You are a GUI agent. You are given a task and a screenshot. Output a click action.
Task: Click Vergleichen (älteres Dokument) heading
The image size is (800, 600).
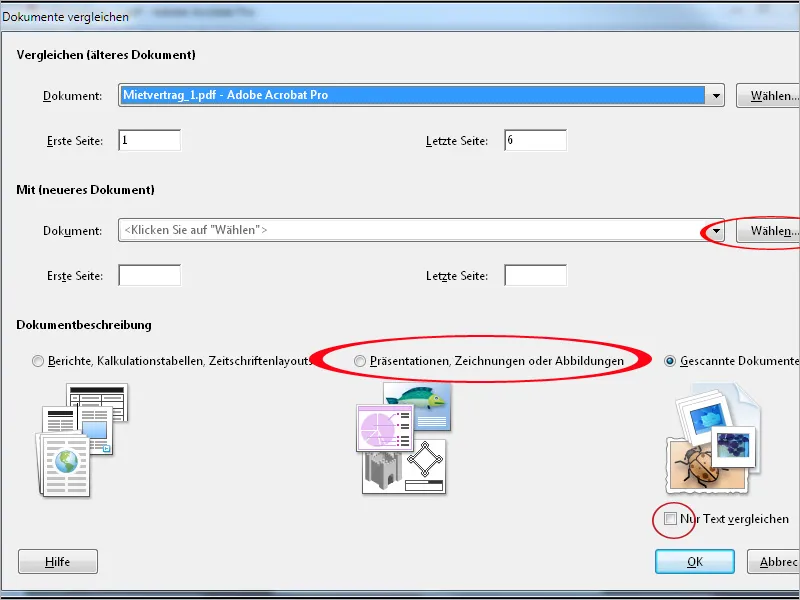coord(106,55)
